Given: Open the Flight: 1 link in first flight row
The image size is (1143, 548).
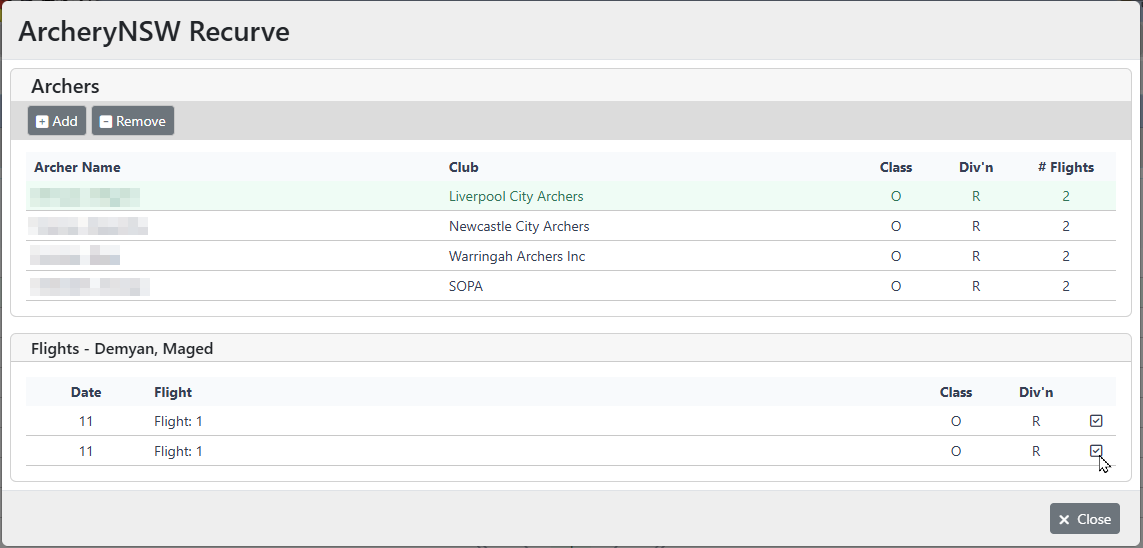Looking at the screenshot, I should click(178, 421).
